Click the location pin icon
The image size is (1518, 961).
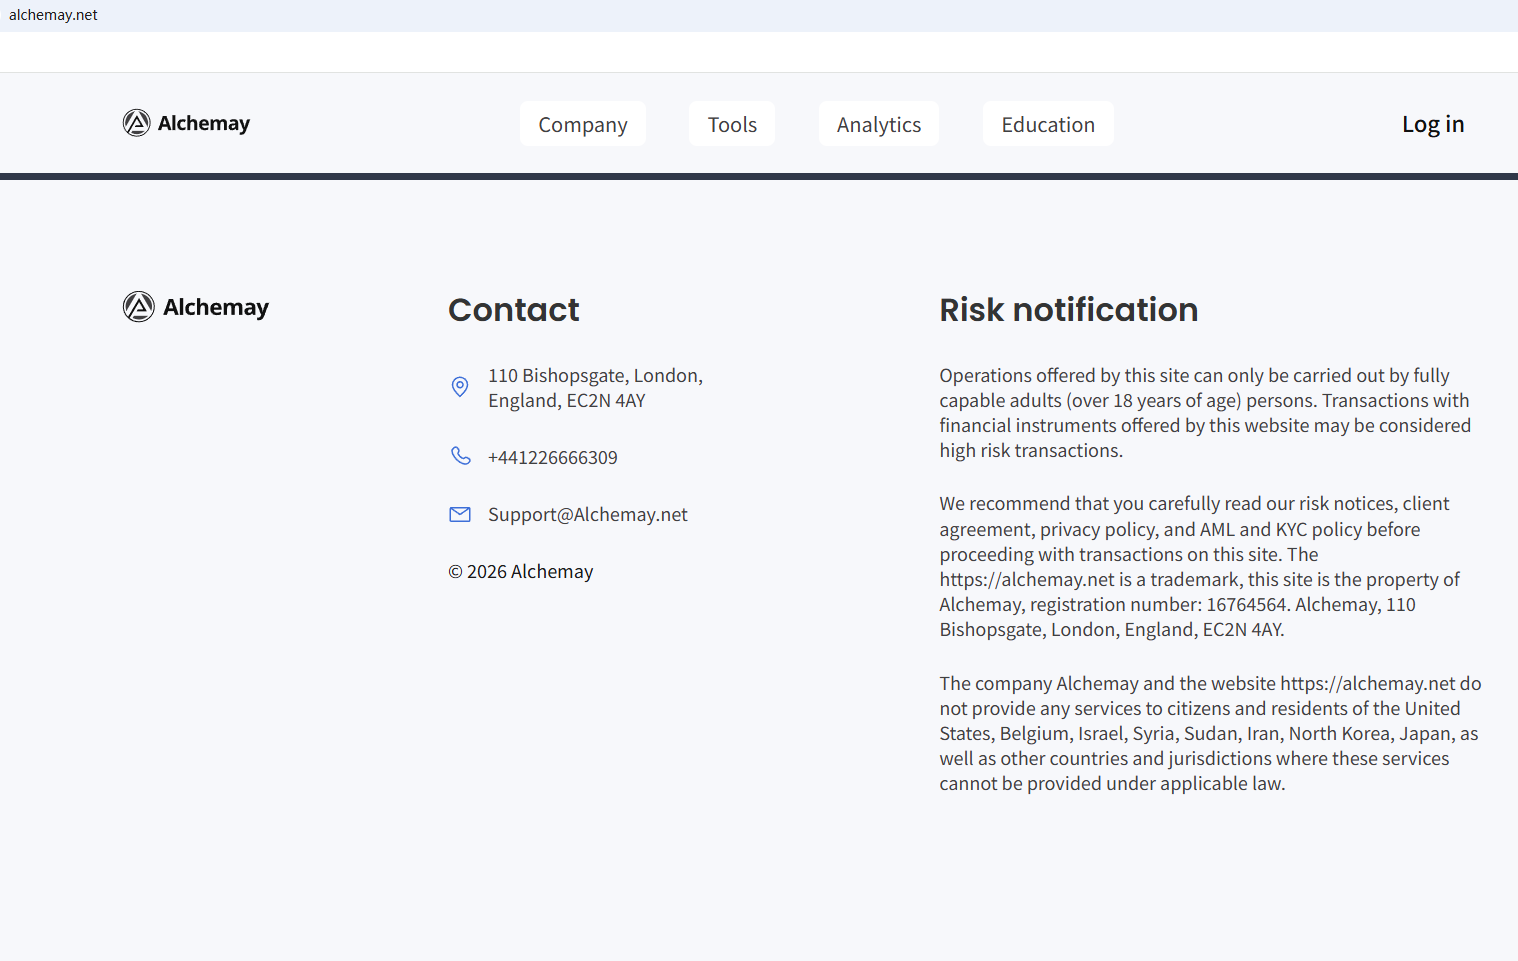[x=460, y=387]
